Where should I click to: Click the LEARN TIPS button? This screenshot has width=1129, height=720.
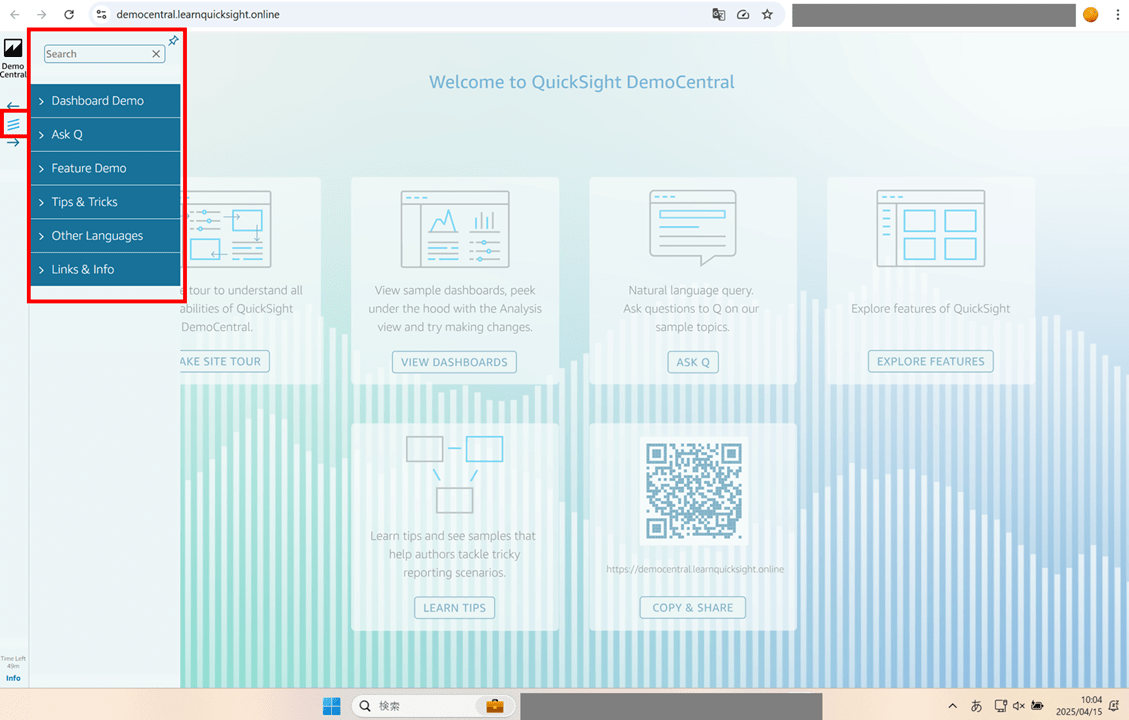(454, 608)
